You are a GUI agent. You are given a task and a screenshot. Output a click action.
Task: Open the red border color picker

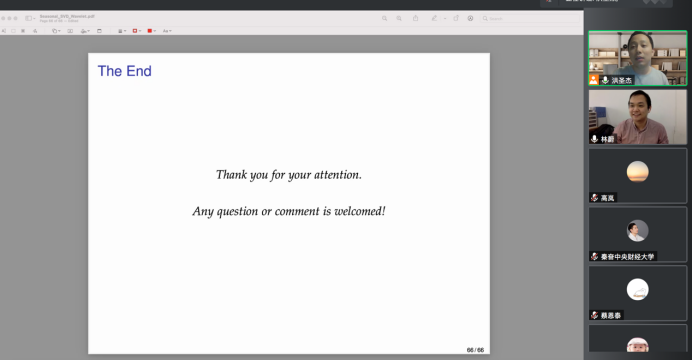pyautogui.click(x=137, y=31)
